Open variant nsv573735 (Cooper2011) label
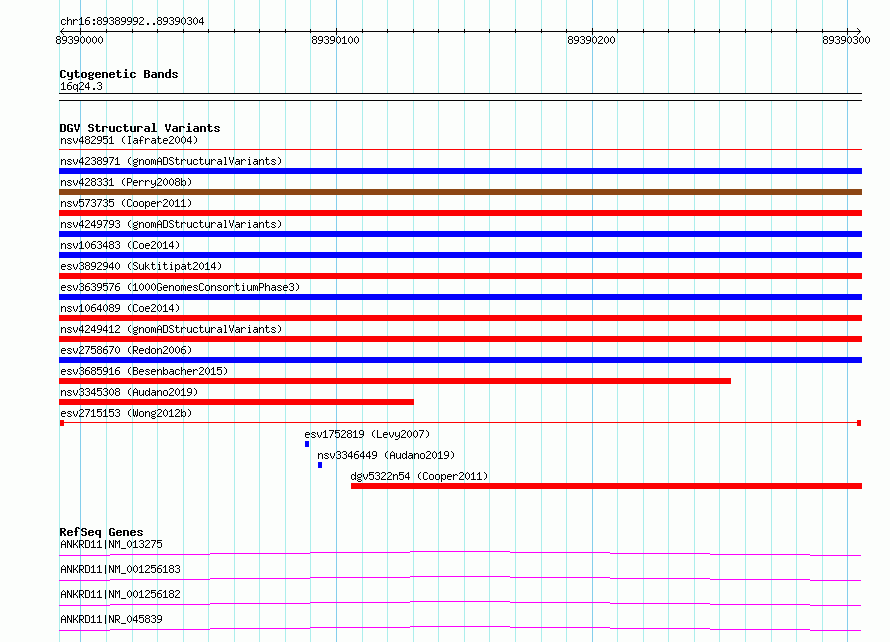This screenshot has height=642, width=890. point(126,203)
